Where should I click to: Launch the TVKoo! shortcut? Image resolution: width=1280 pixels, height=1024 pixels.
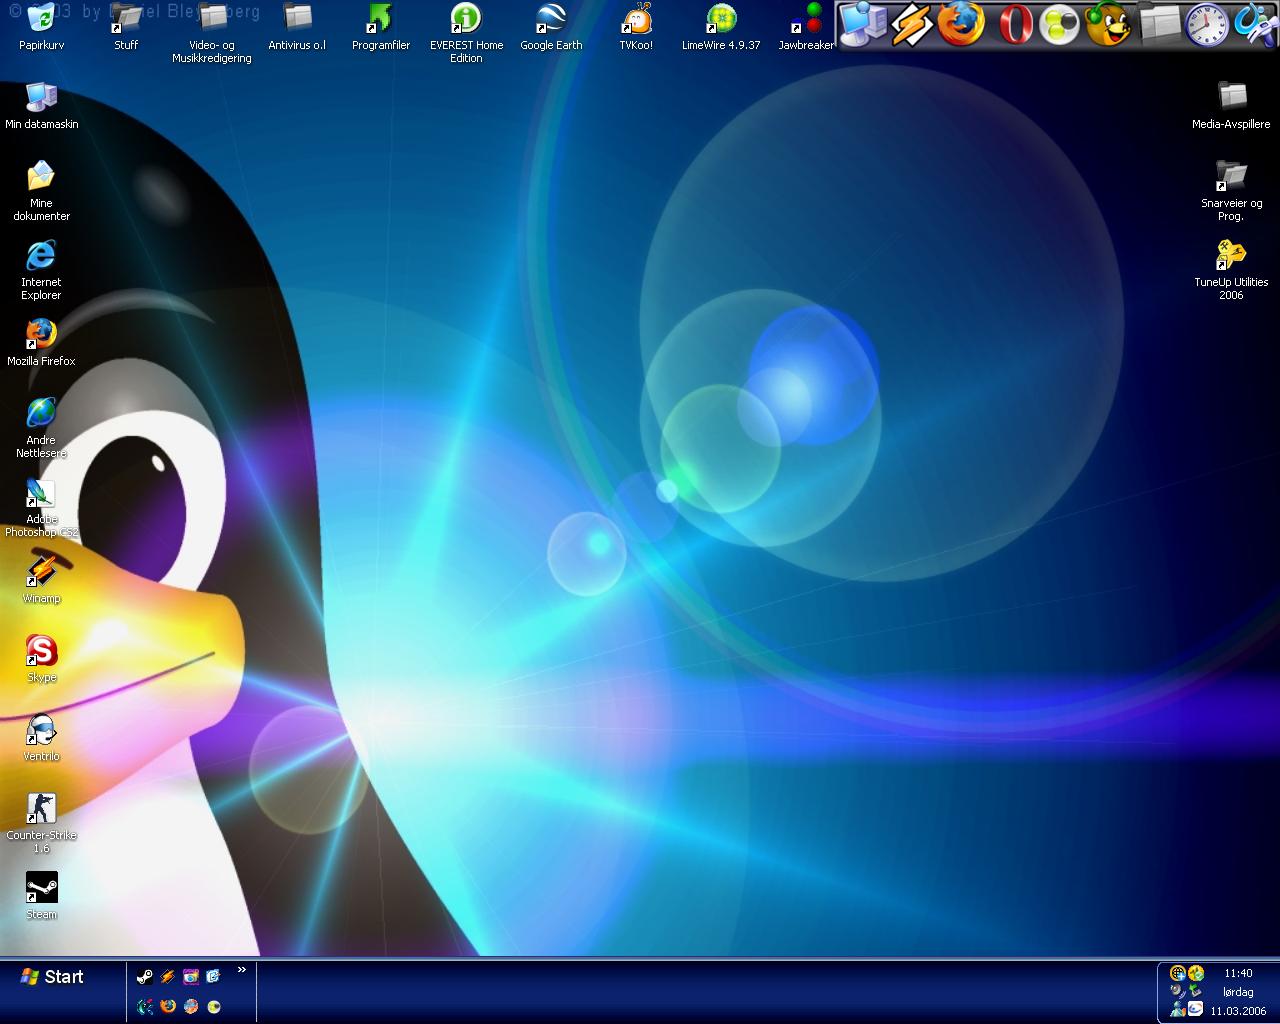coord(636,27)
